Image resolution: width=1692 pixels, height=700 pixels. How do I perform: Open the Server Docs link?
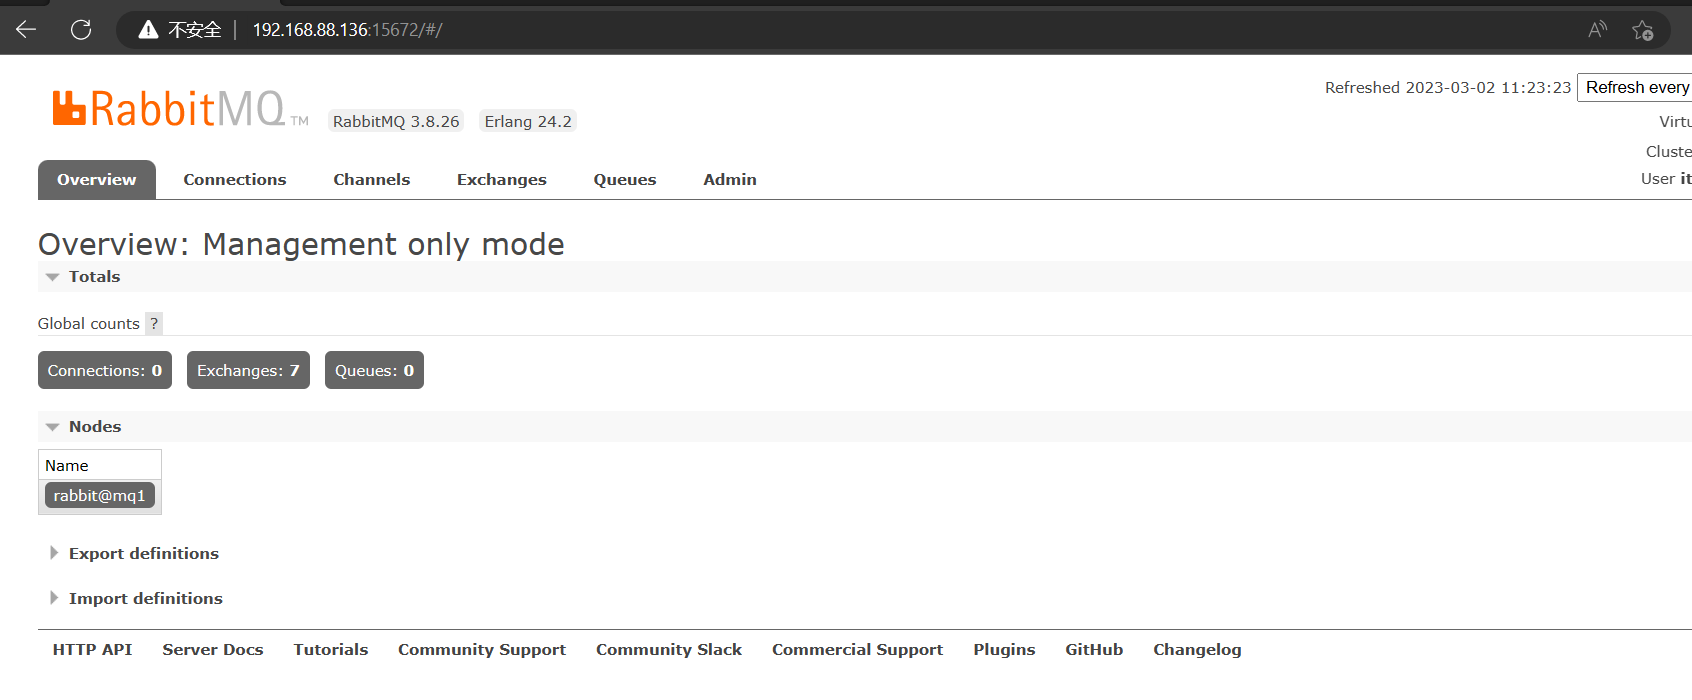[x=213, y=650]
